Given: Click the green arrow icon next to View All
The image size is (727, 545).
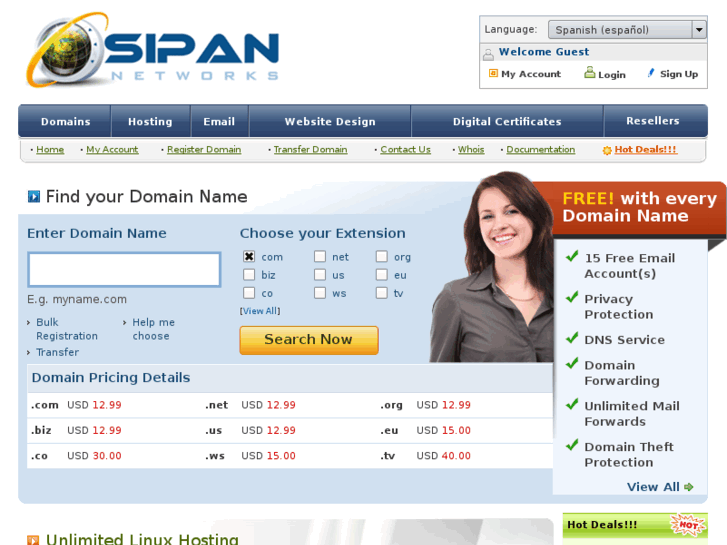Looking at the screenshot, I should click(689, 487).
